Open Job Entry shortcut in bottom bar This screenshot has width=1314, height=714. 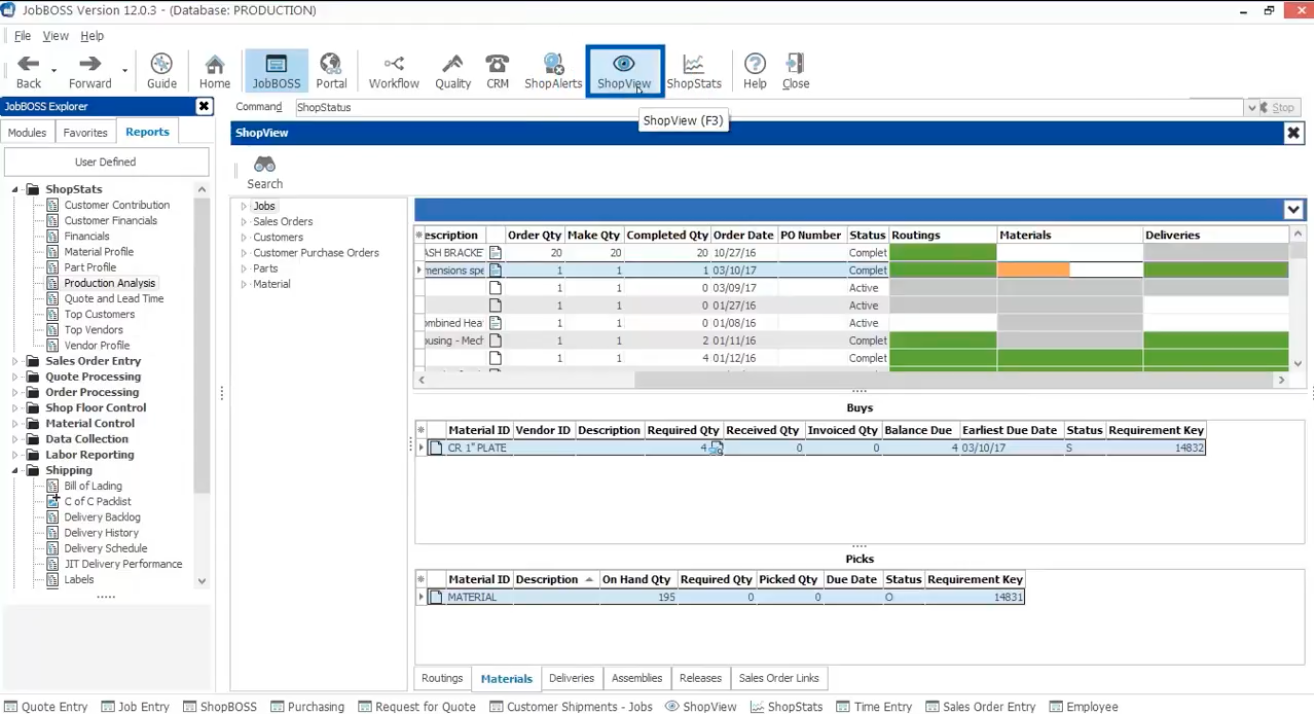[x=135, y=706]
